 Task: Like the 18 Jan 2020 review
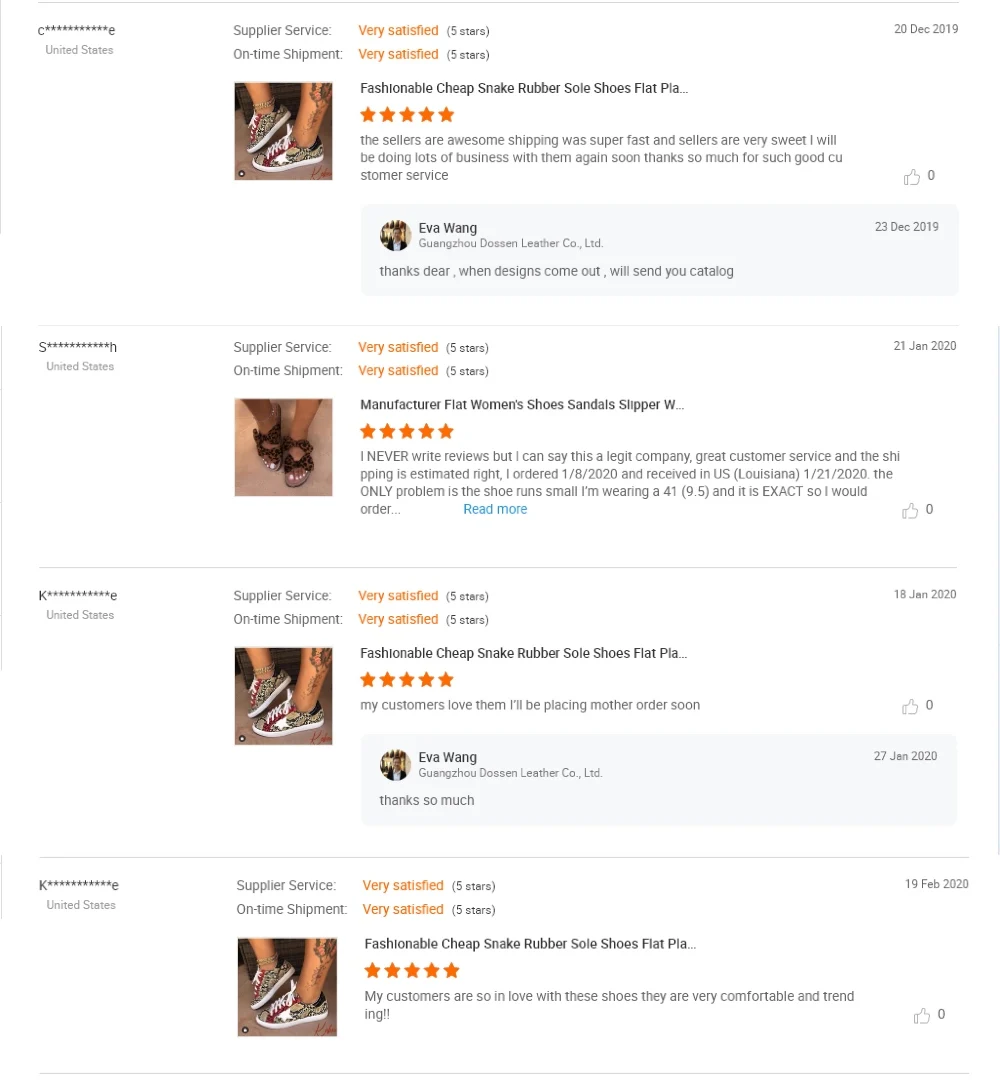(910, 707)
